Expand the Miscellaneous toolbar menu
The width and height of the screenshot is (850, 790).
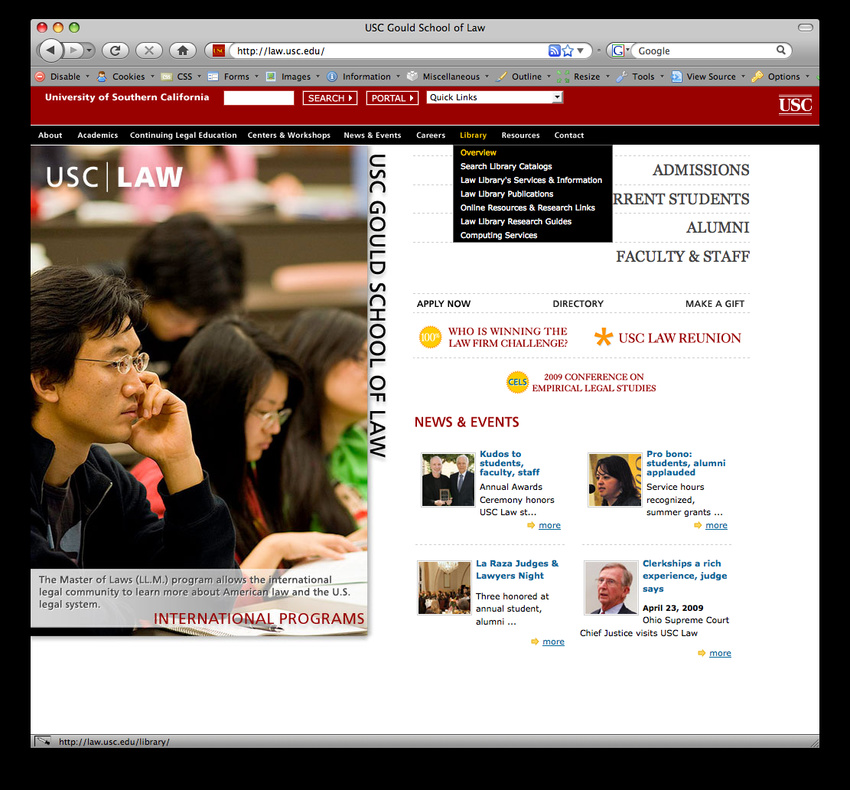click(487, 76)
